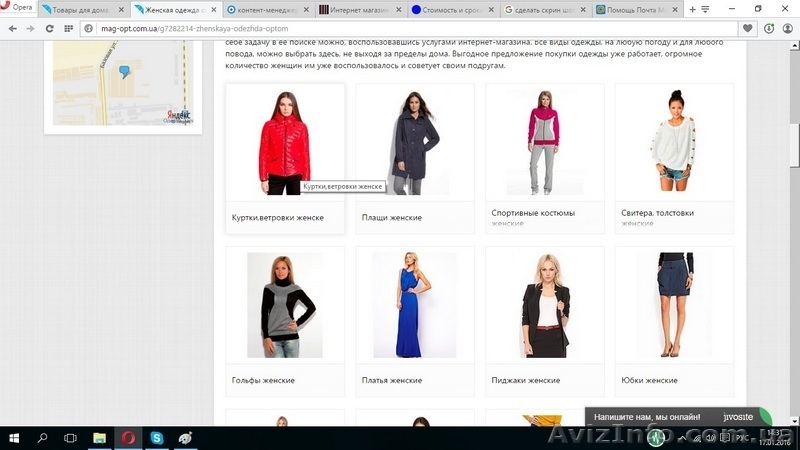Reload the current page
The image size is (800, 450).
49,29
